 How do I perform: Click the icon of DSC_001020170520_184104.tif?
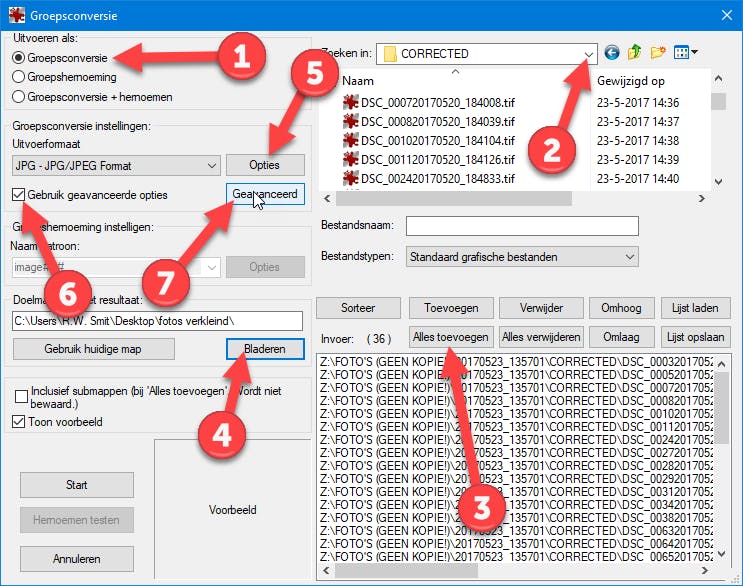tap(351, 140)
